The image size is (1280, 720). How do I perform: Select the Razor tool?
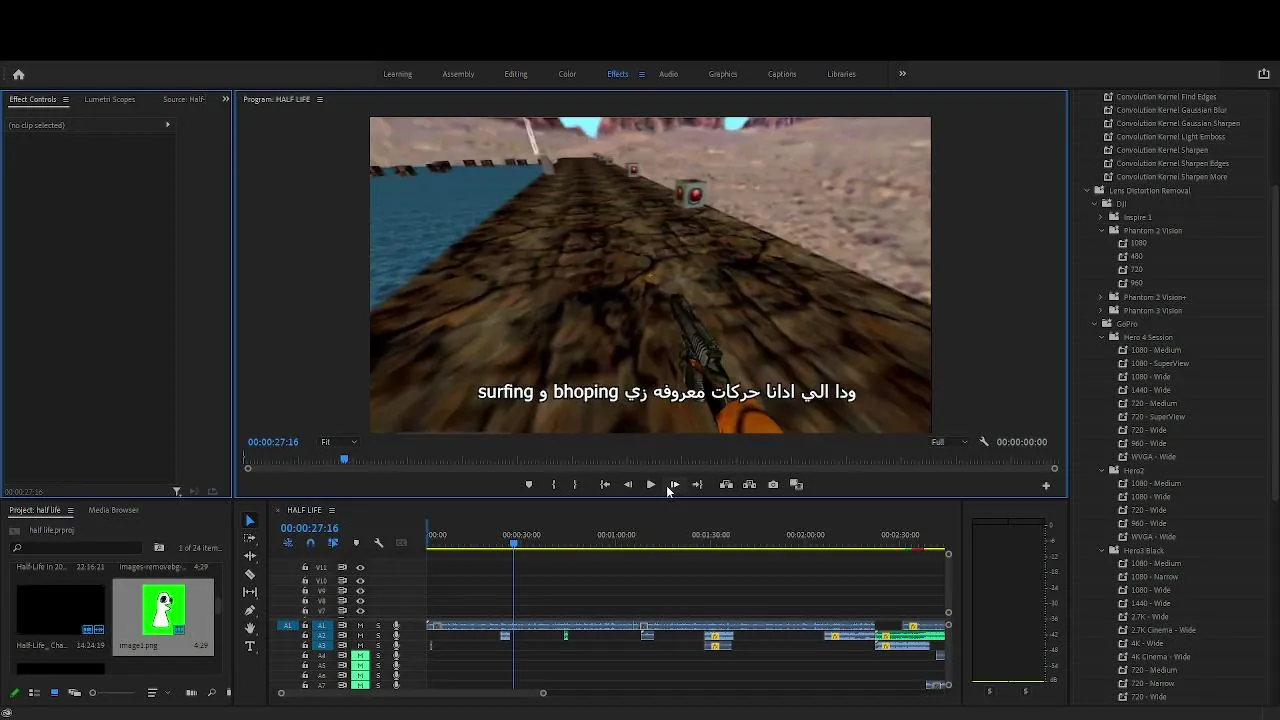coord(250,574)
